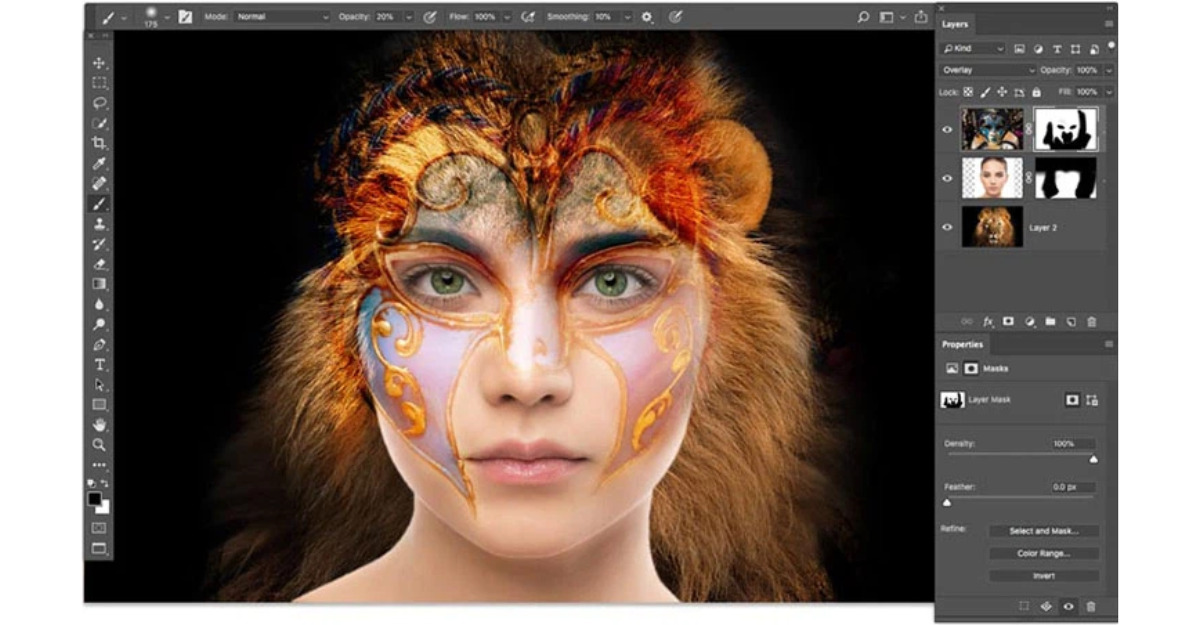Toggle the layer filter on/off switch

point(1113,45)
